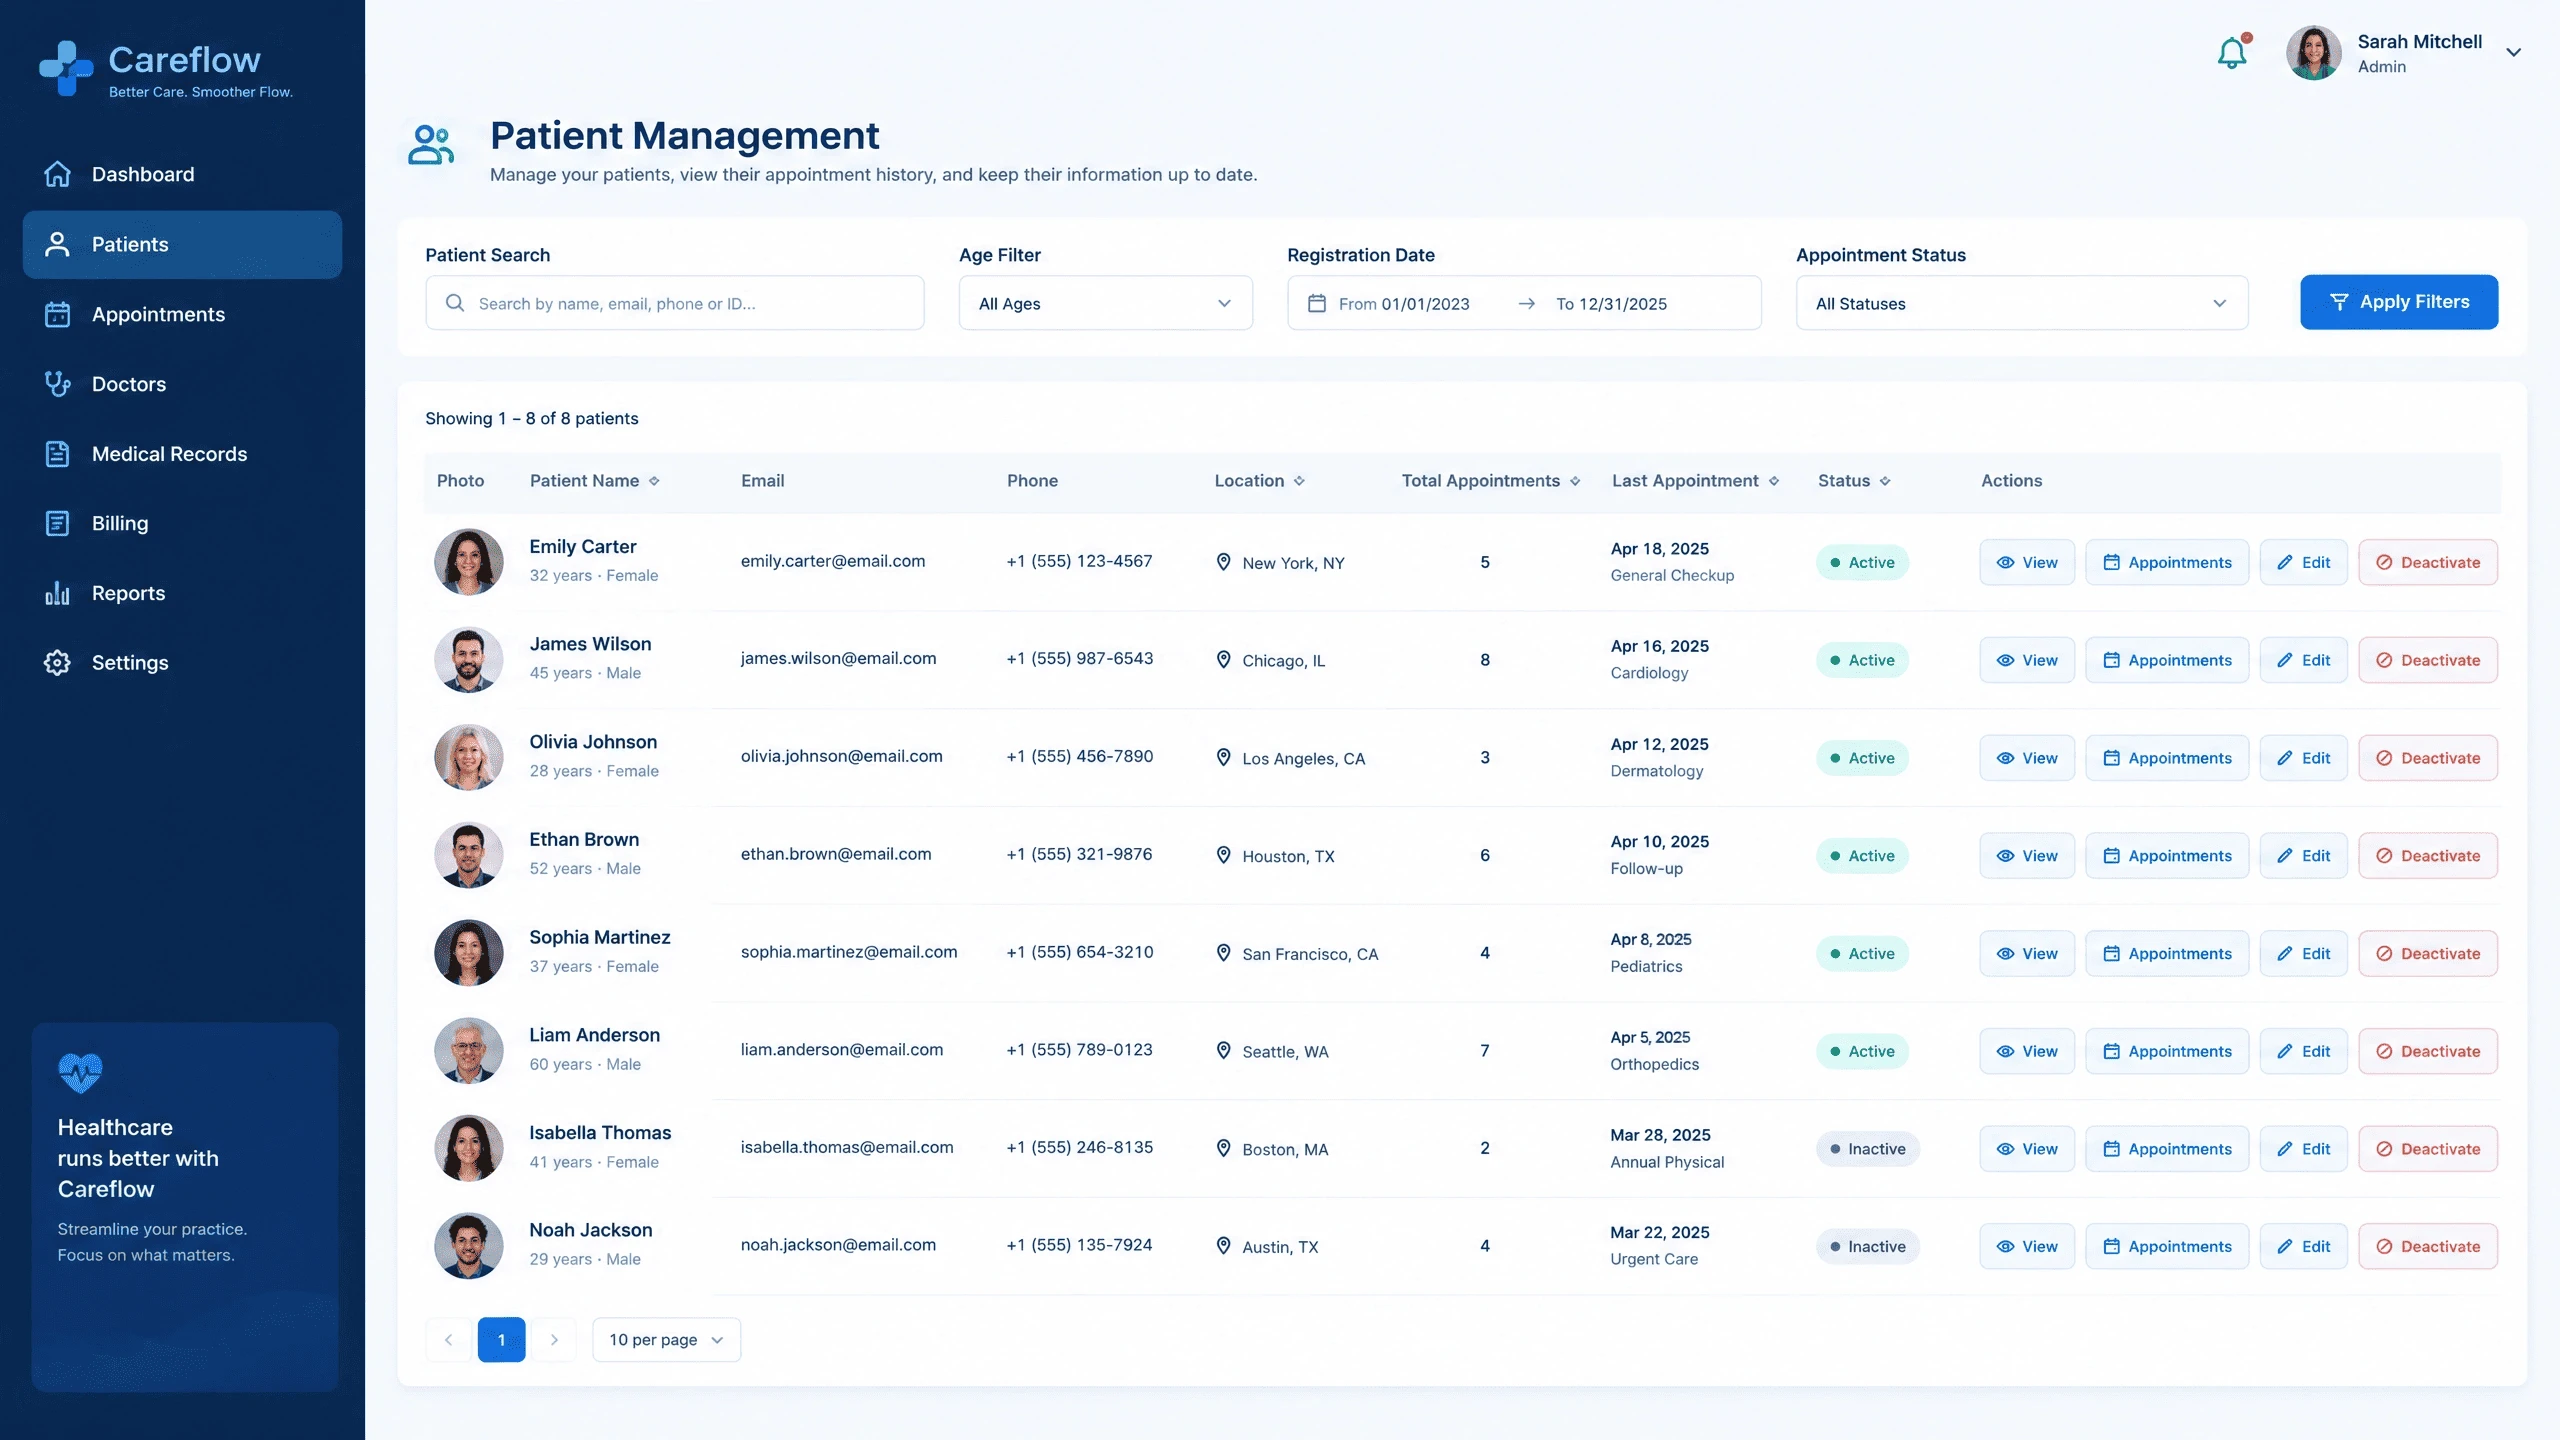Click the Apply Filters button

2399,302
